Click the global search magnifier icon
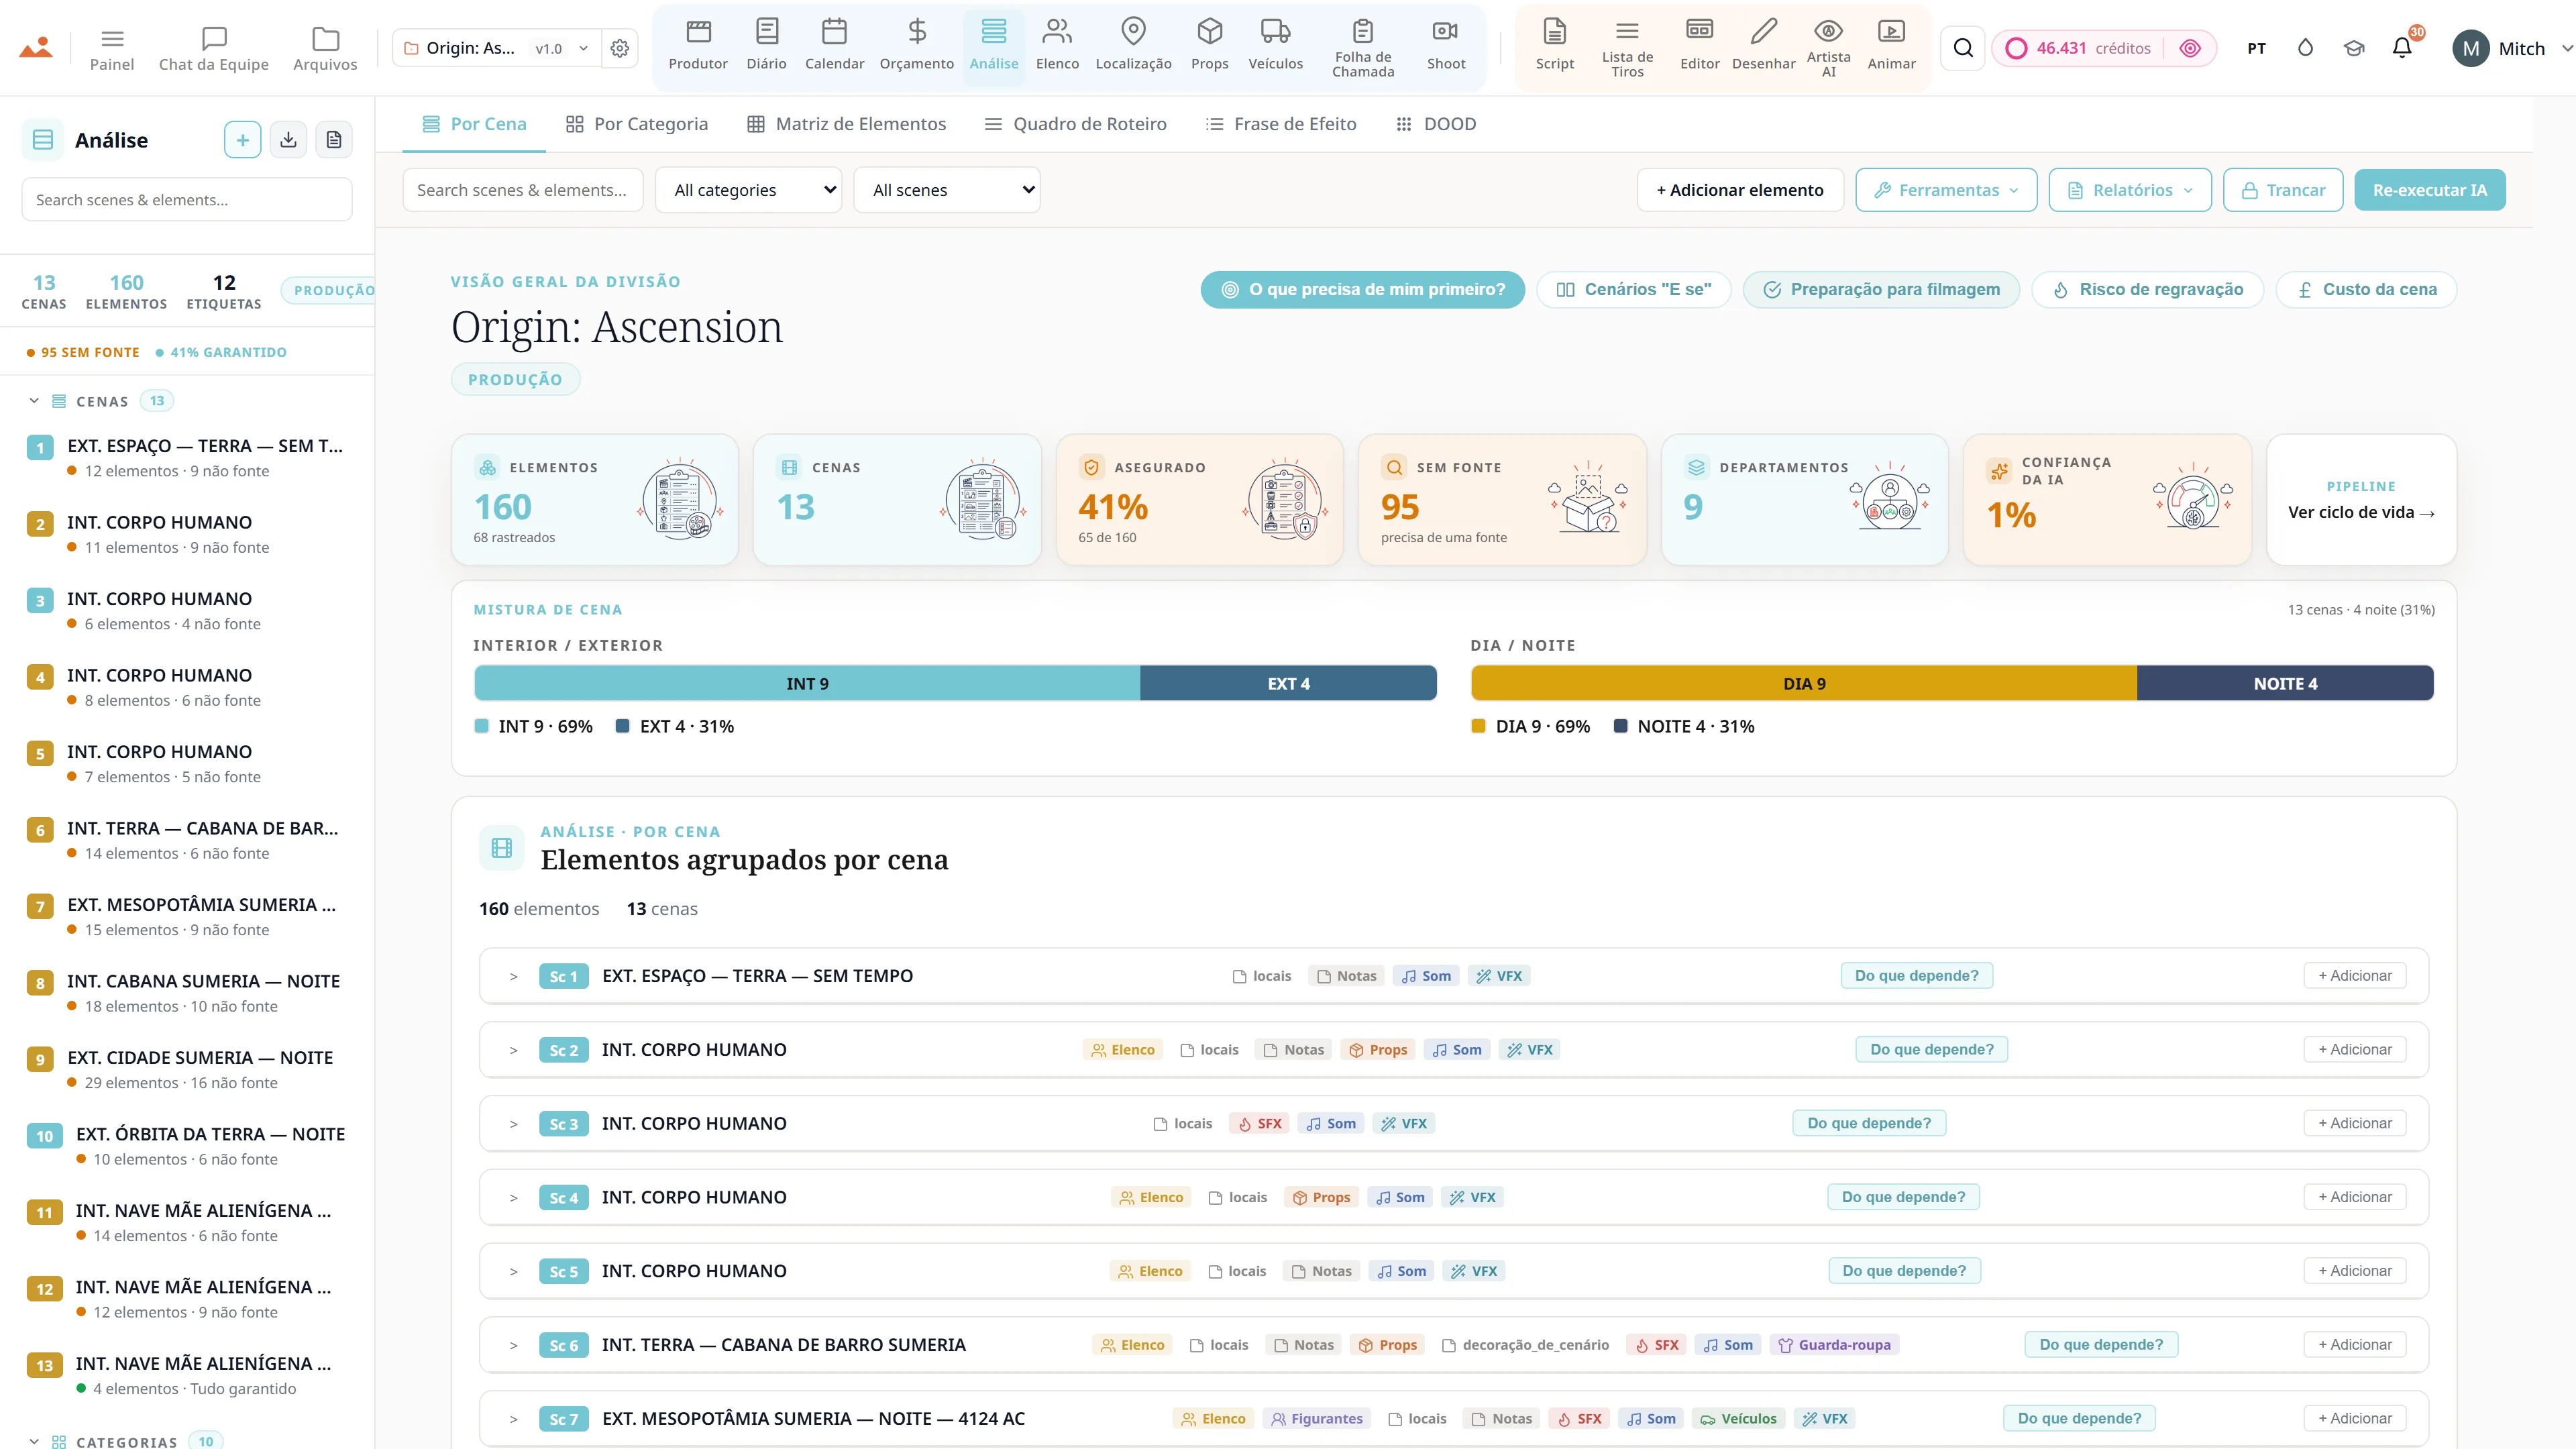The image size is (2576, 1449). click(x=1963, y=48)
